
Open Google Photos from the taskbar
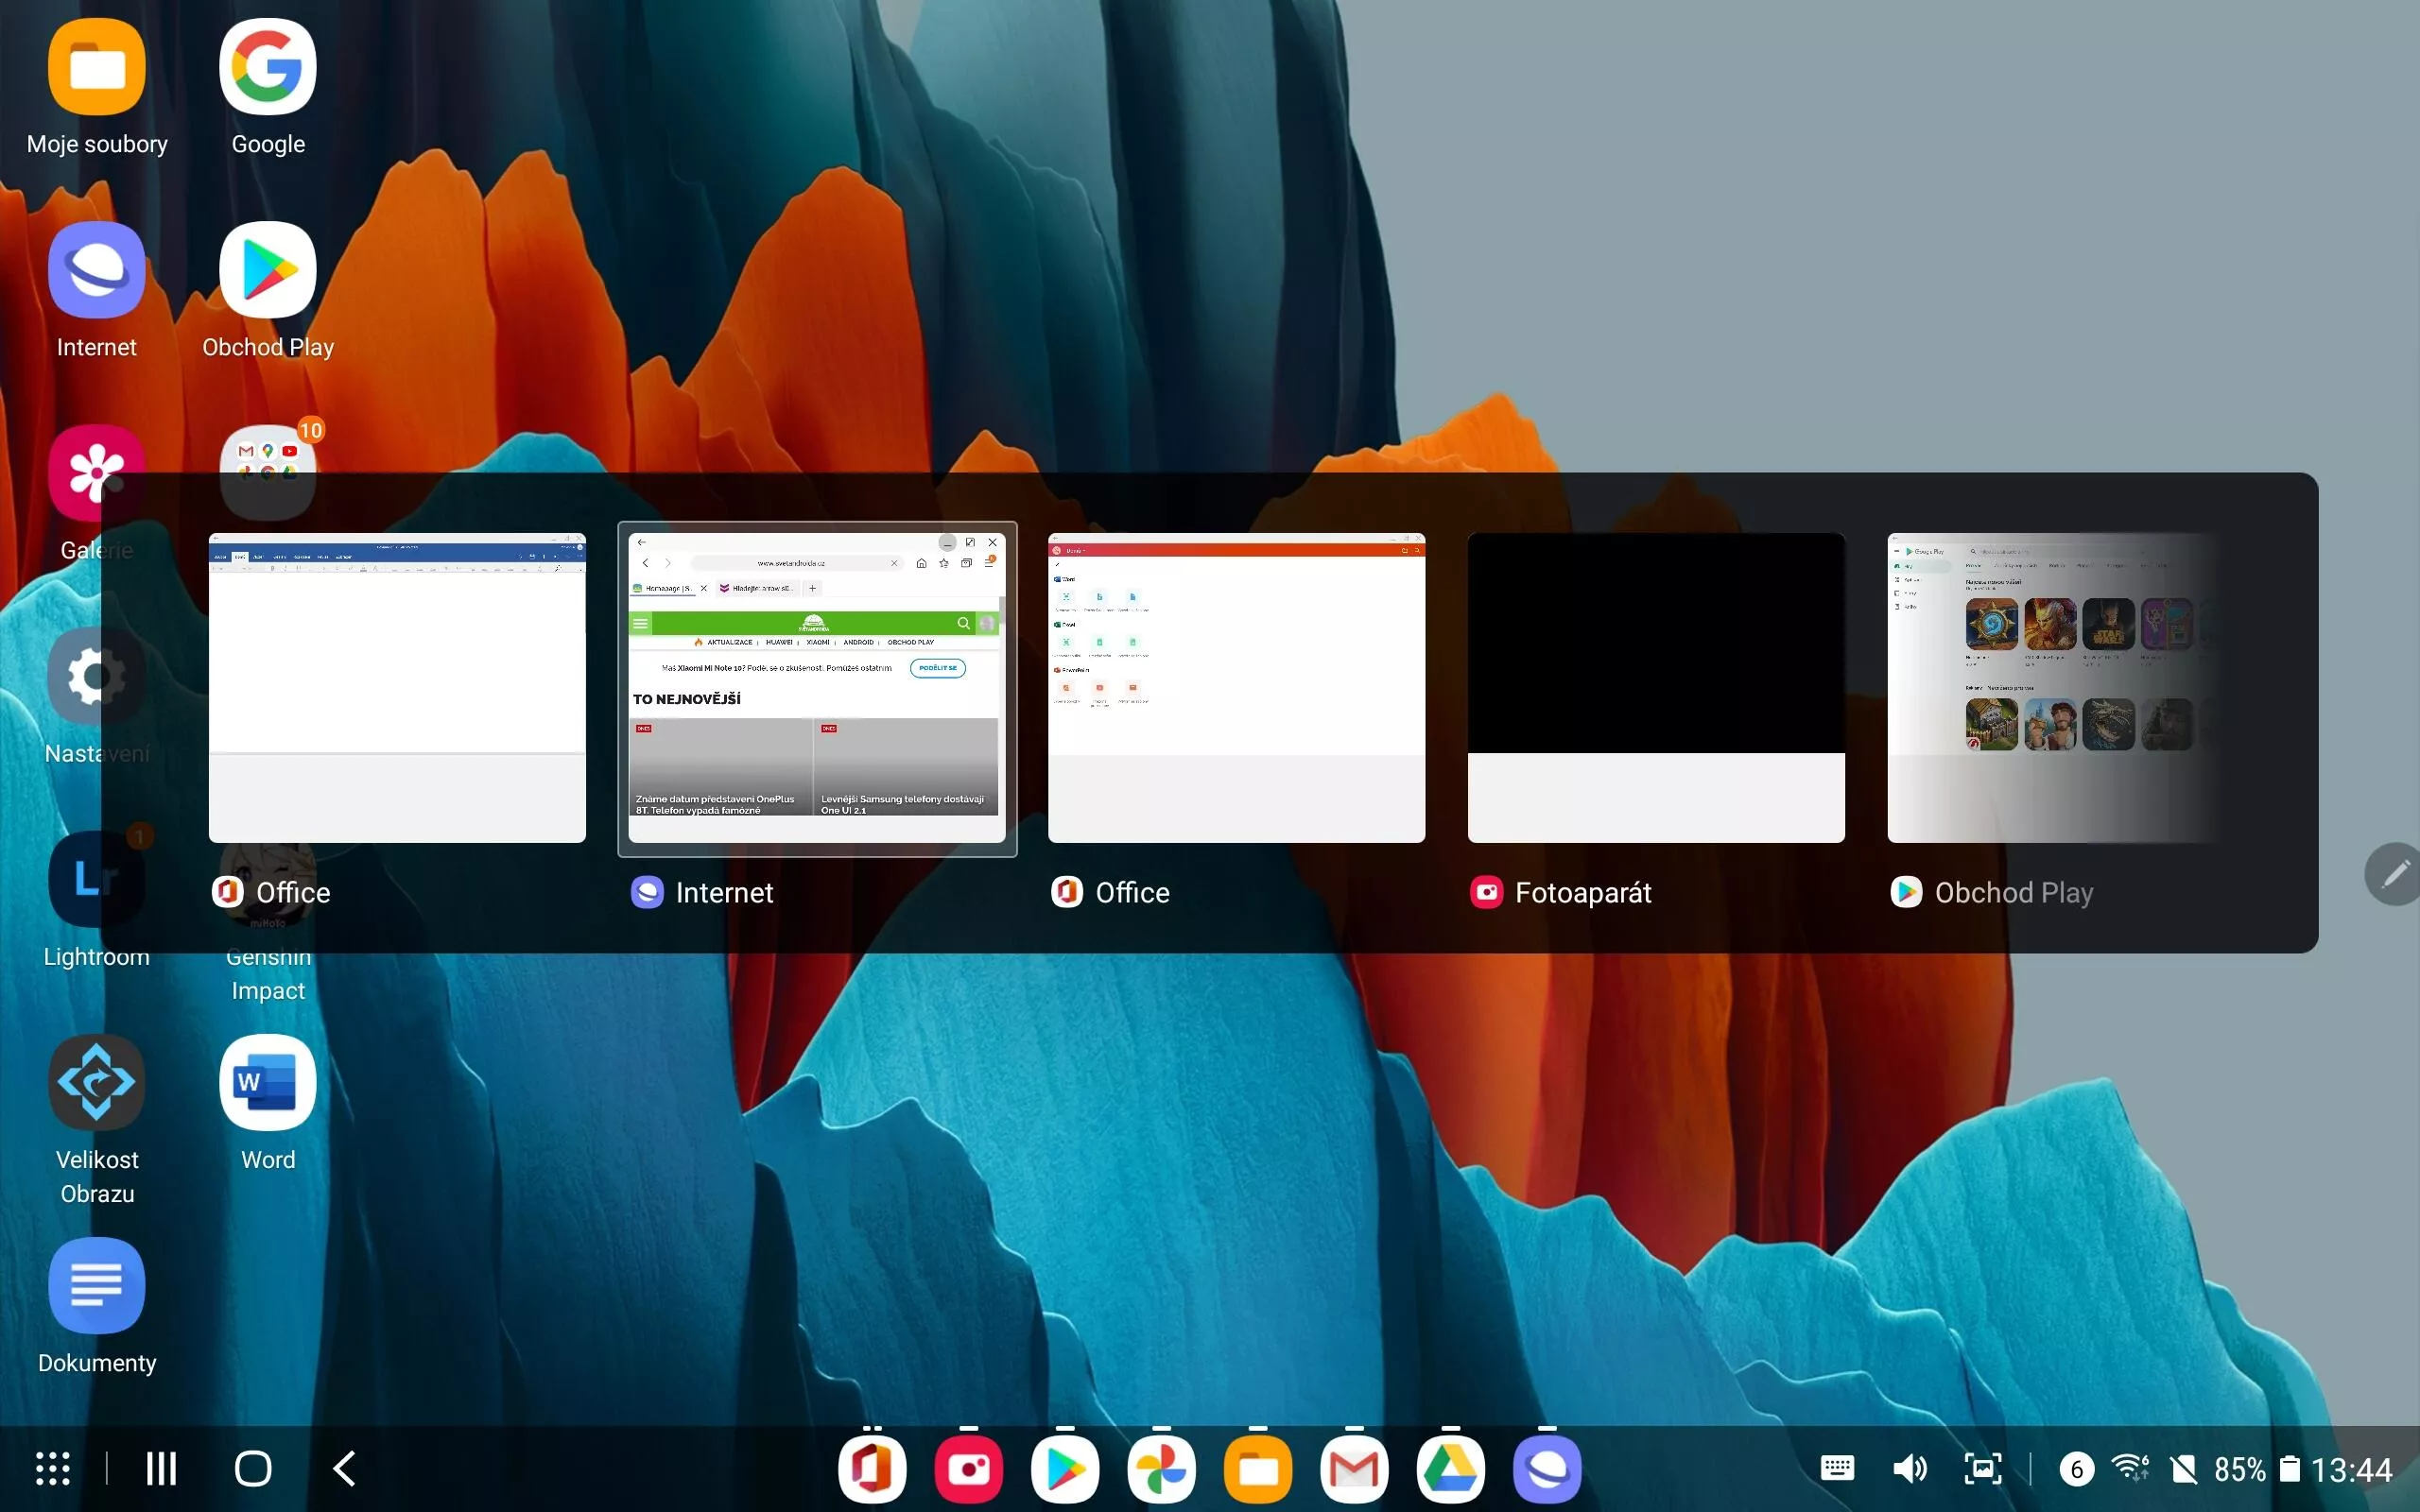coord(1162,1470)
